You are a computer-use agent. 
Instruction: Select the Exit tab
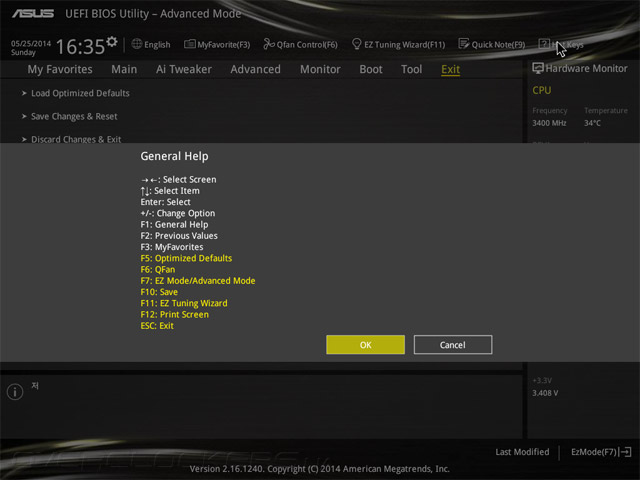pyautogui.click(x=451, y=69)
